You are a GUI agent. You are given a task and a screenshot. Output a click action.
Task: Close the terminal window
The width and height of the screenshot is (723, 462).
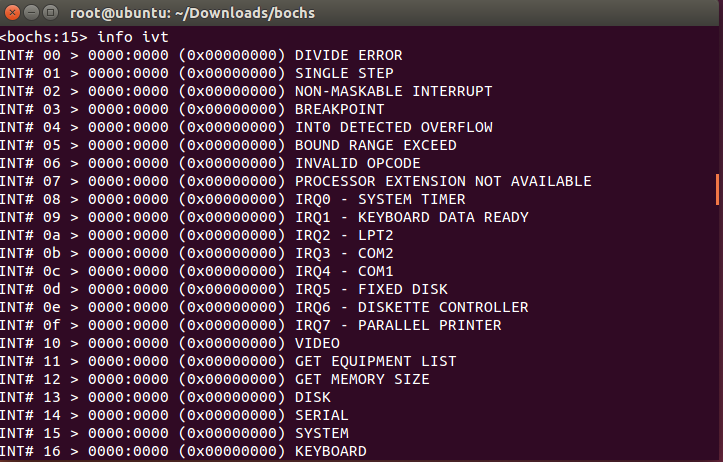[x=12, y=12]
